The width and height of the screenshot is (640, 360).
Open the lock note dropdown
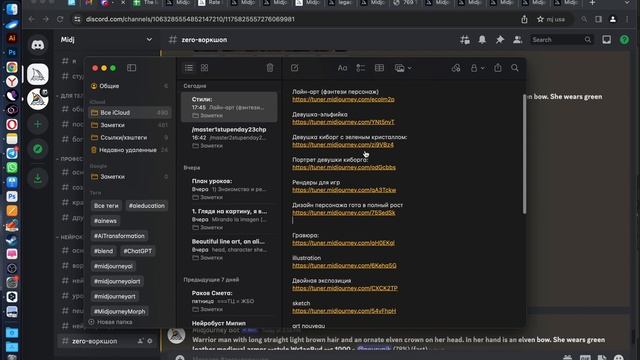coord(477,68)
